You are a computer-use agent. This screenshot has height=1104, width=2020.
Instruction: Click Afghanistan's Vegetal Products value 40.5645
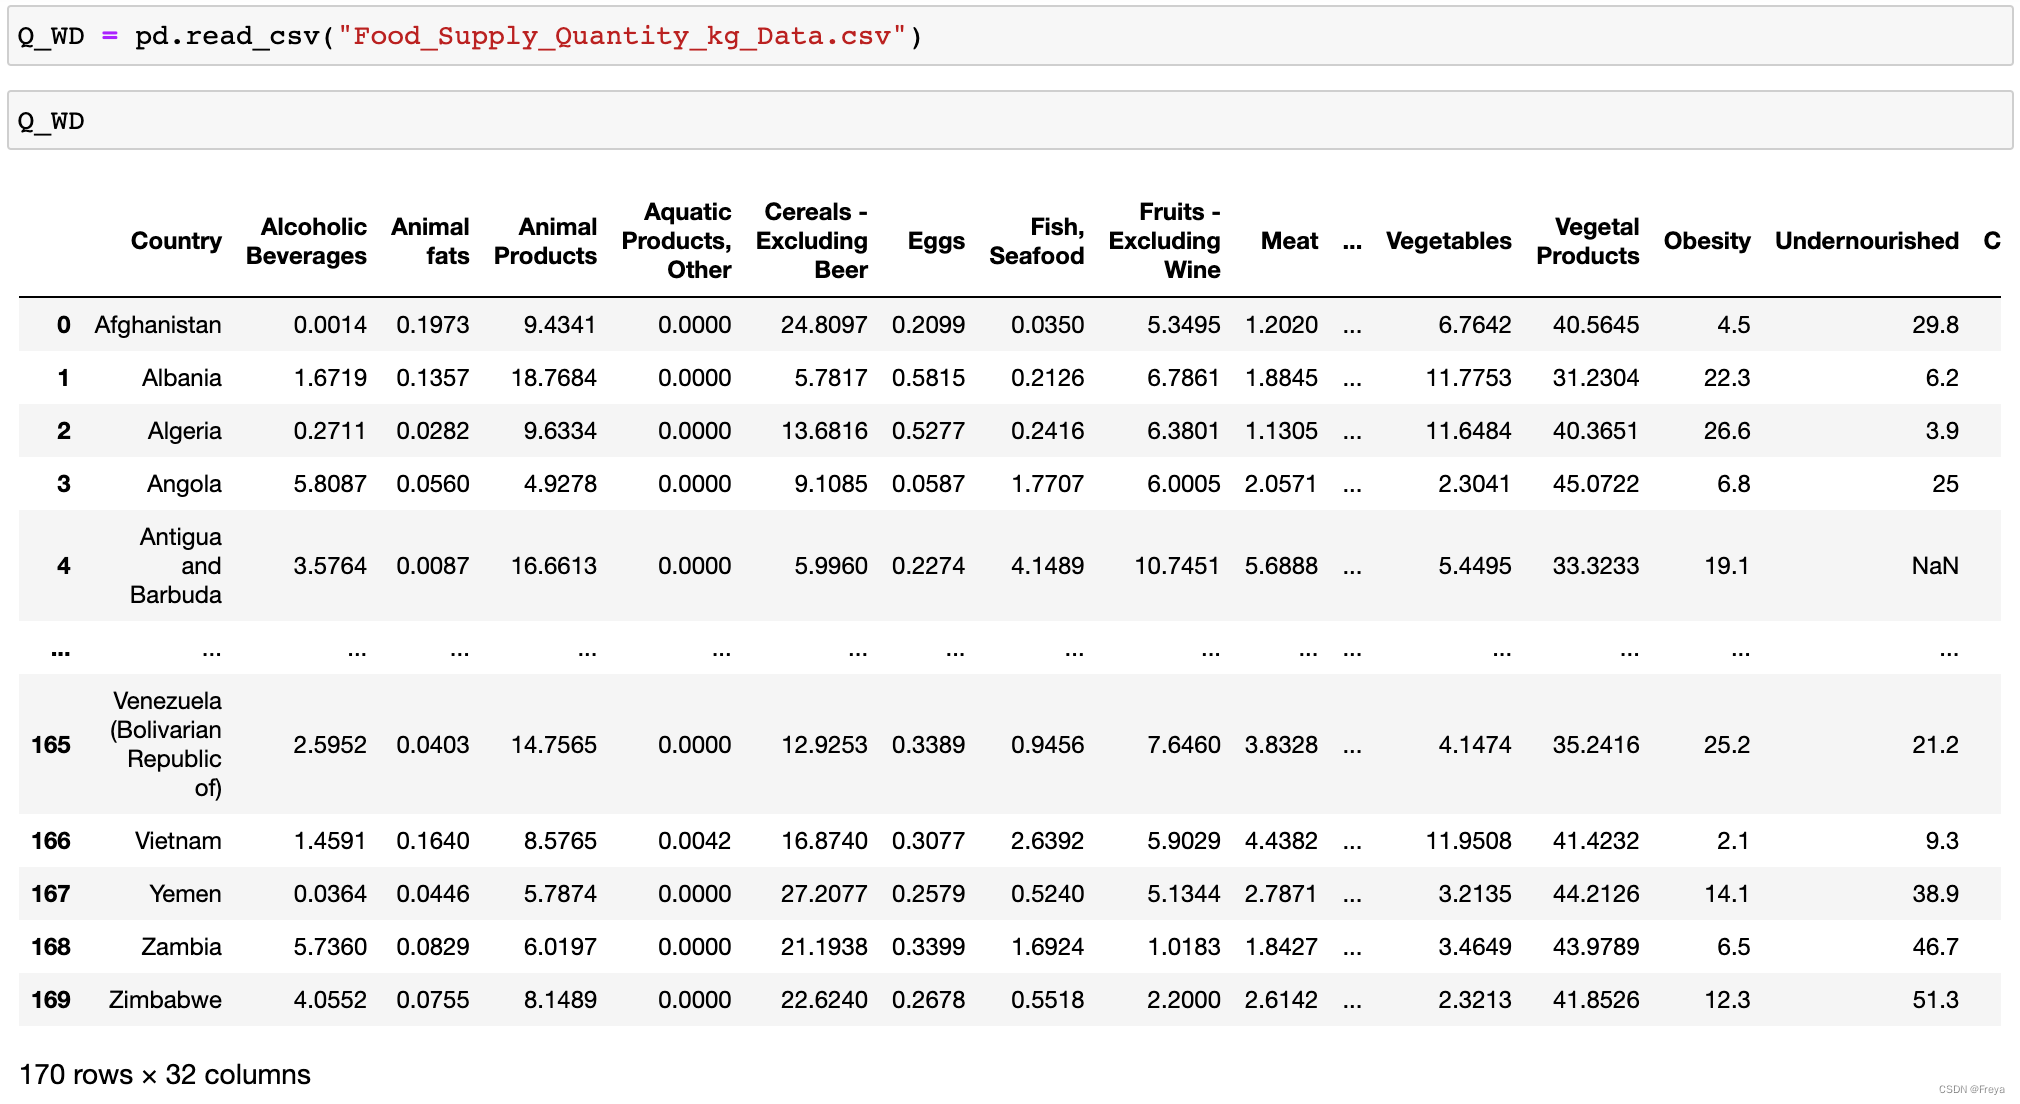click(x=1596, y=325)
